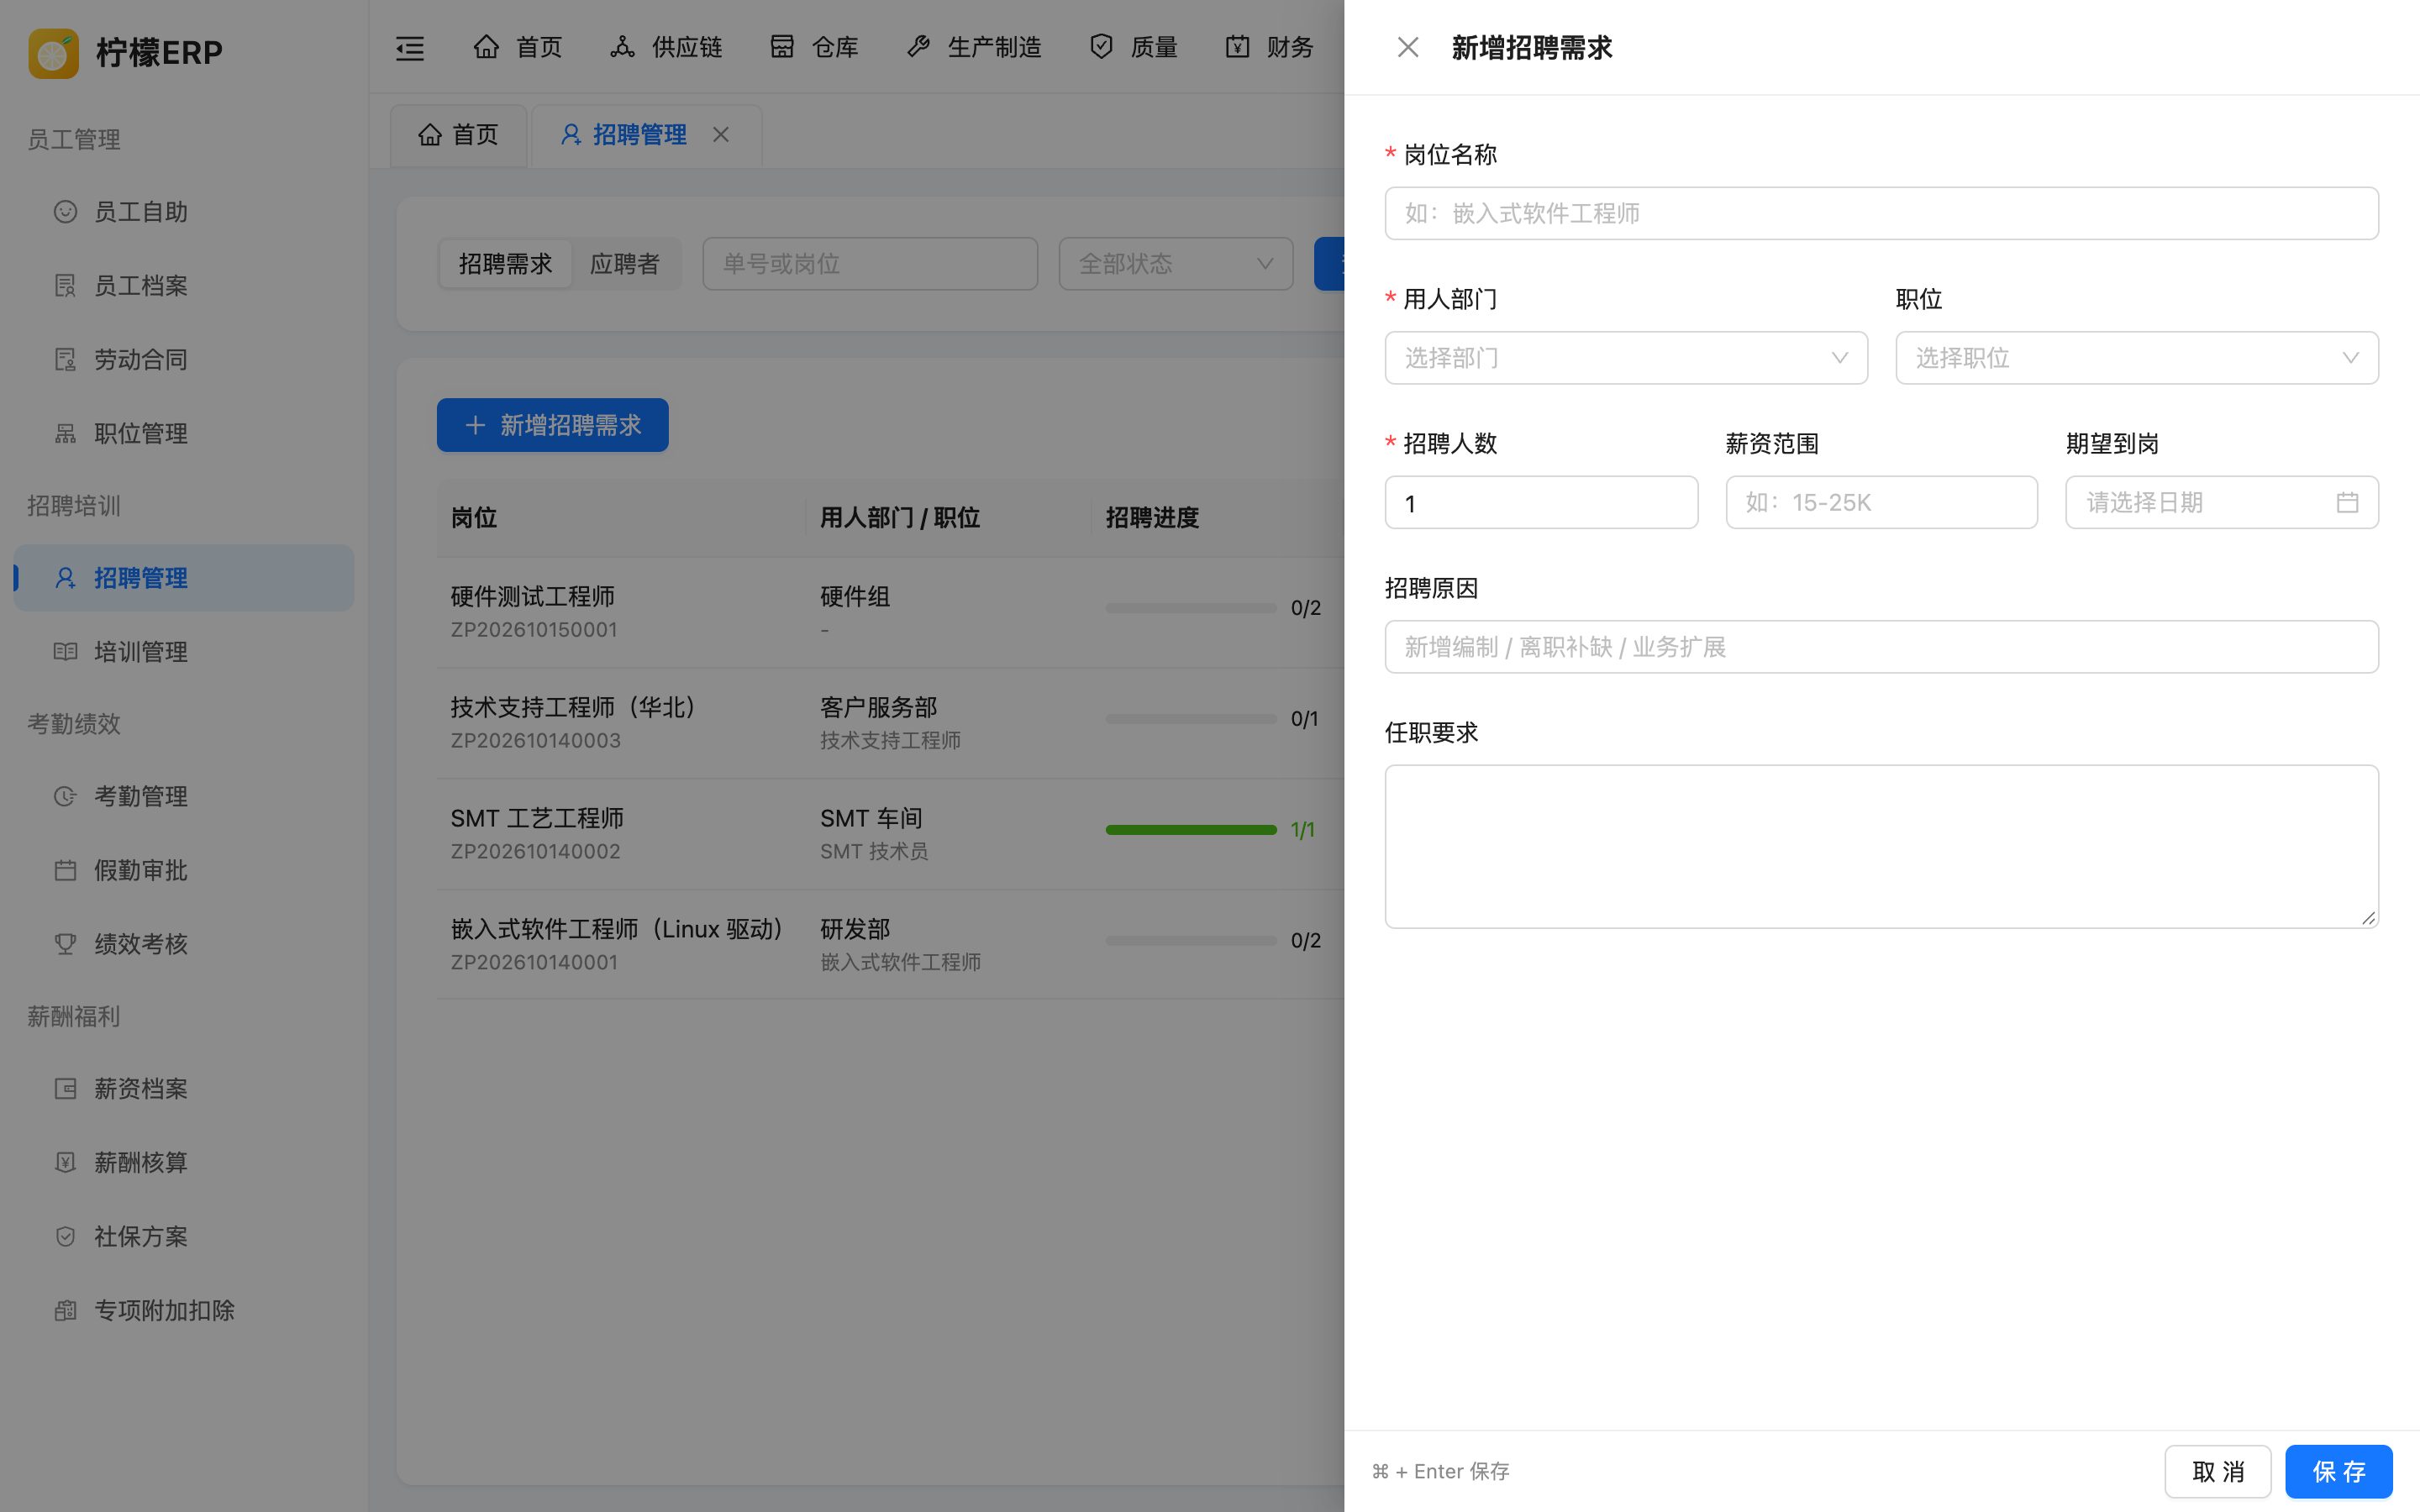Click the 取消 button

click(2218, 1472)
